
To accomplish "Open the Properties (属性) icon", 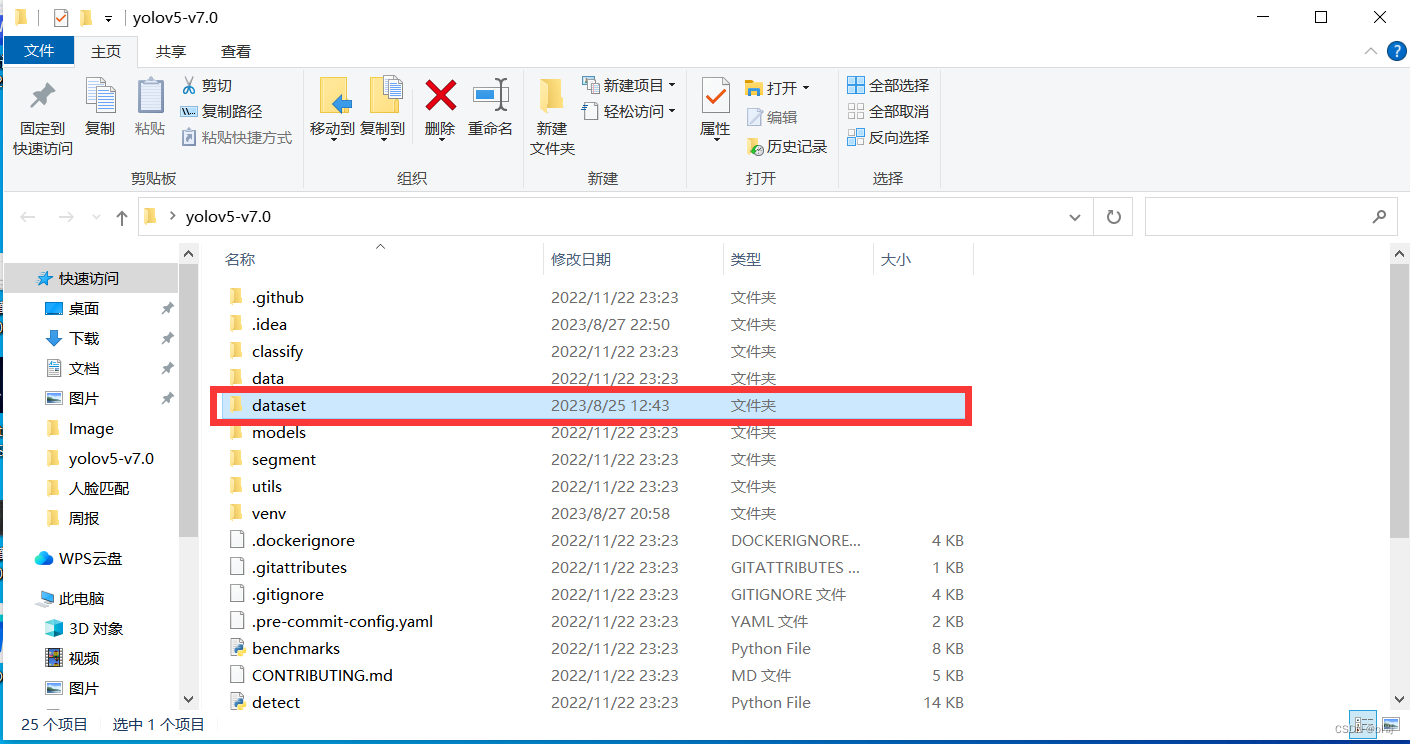I will 715,95.
